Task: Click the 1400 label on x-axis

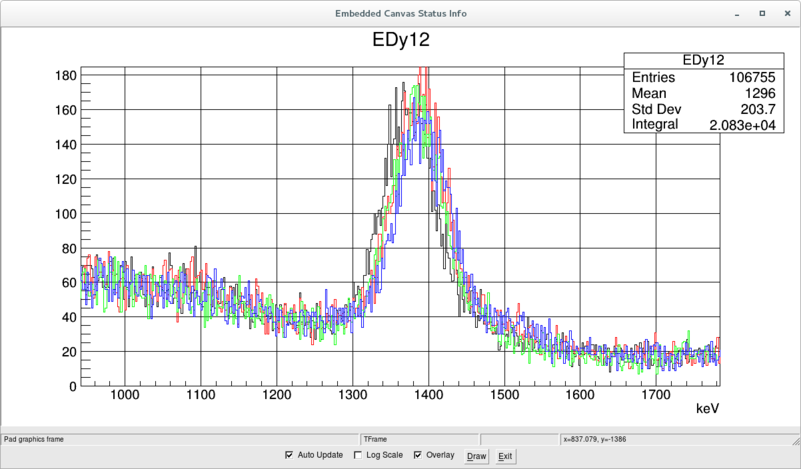Action: click(427, 395)
